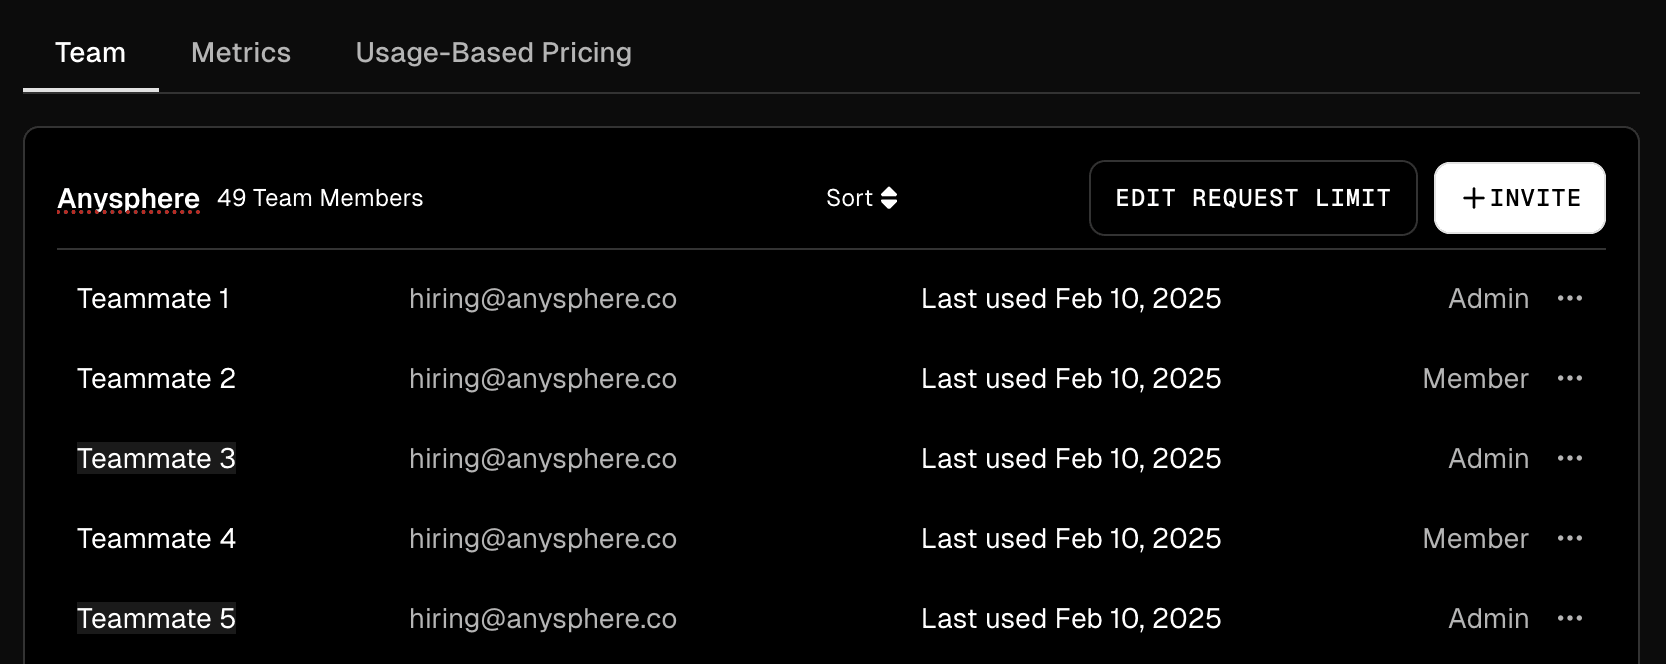The width and height of the screenshot is (1666, 664).
Task: Open the ellipsis menu for Teammate 3
Action: (x=1569, y=458)
